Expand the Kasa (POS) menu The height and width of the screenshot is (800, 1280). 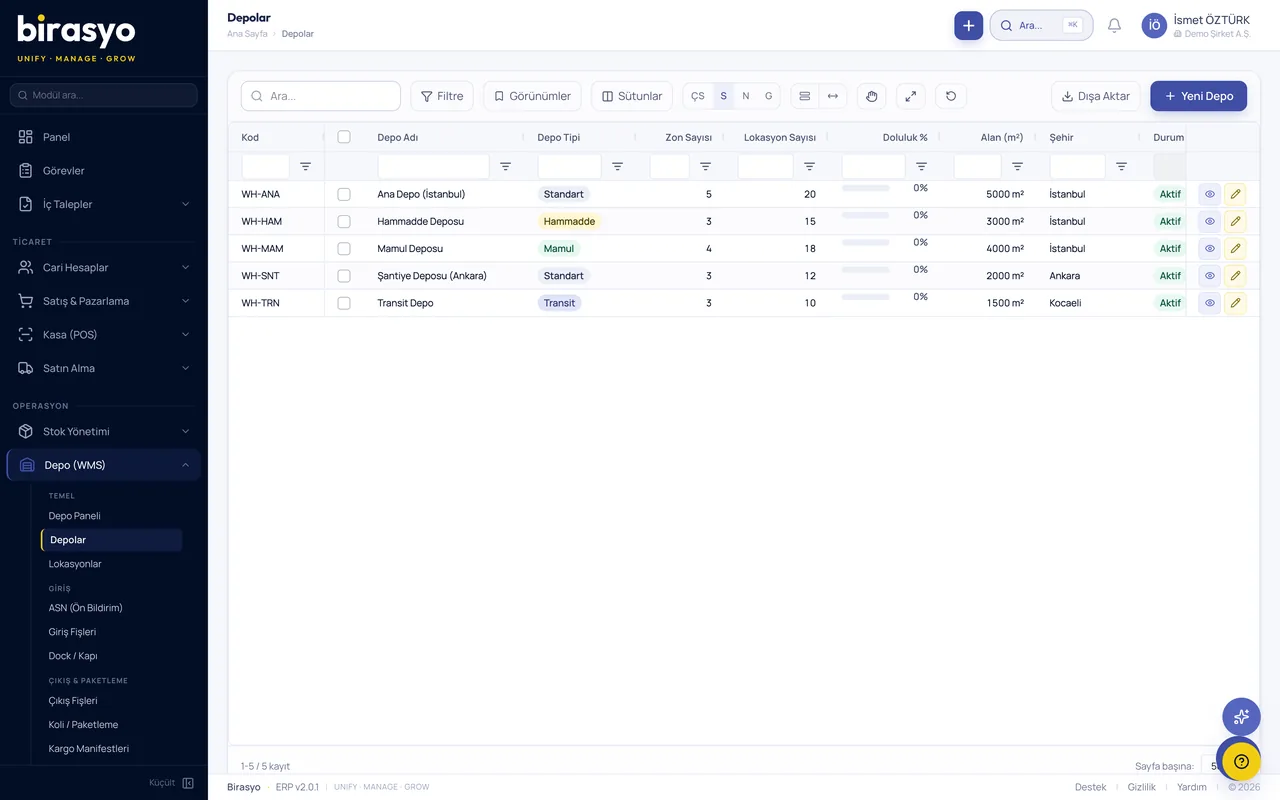point(104,334)
